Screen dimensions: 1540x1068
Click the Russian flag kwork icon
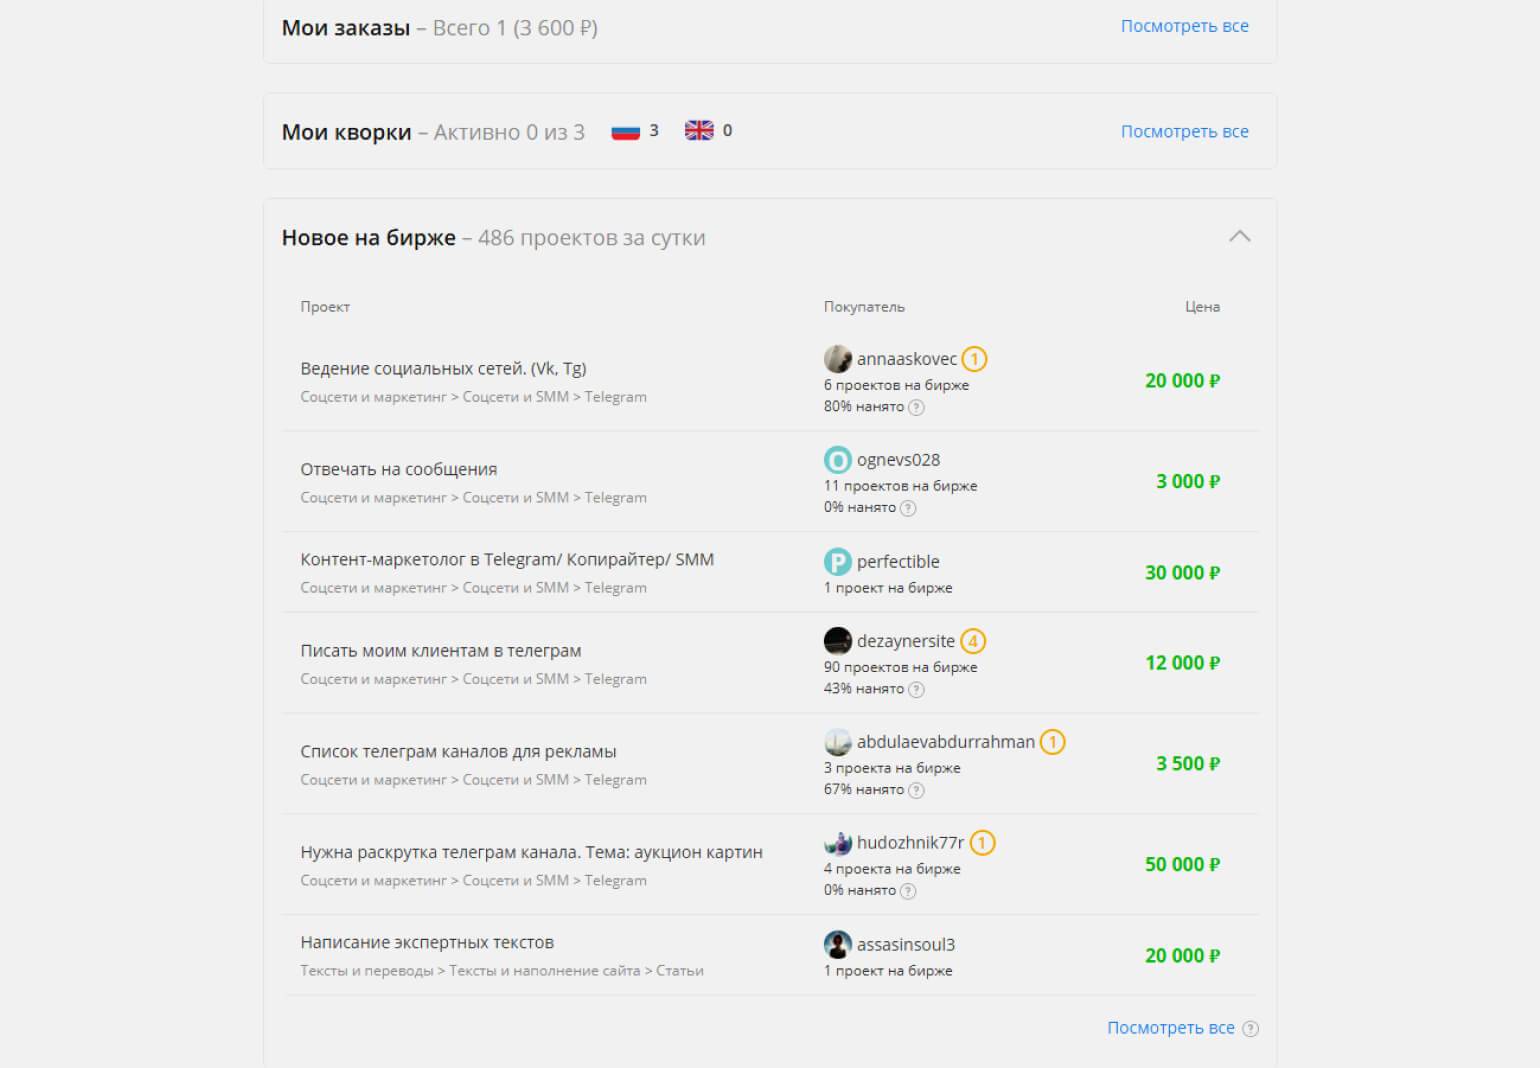click(x=626, y=131)
